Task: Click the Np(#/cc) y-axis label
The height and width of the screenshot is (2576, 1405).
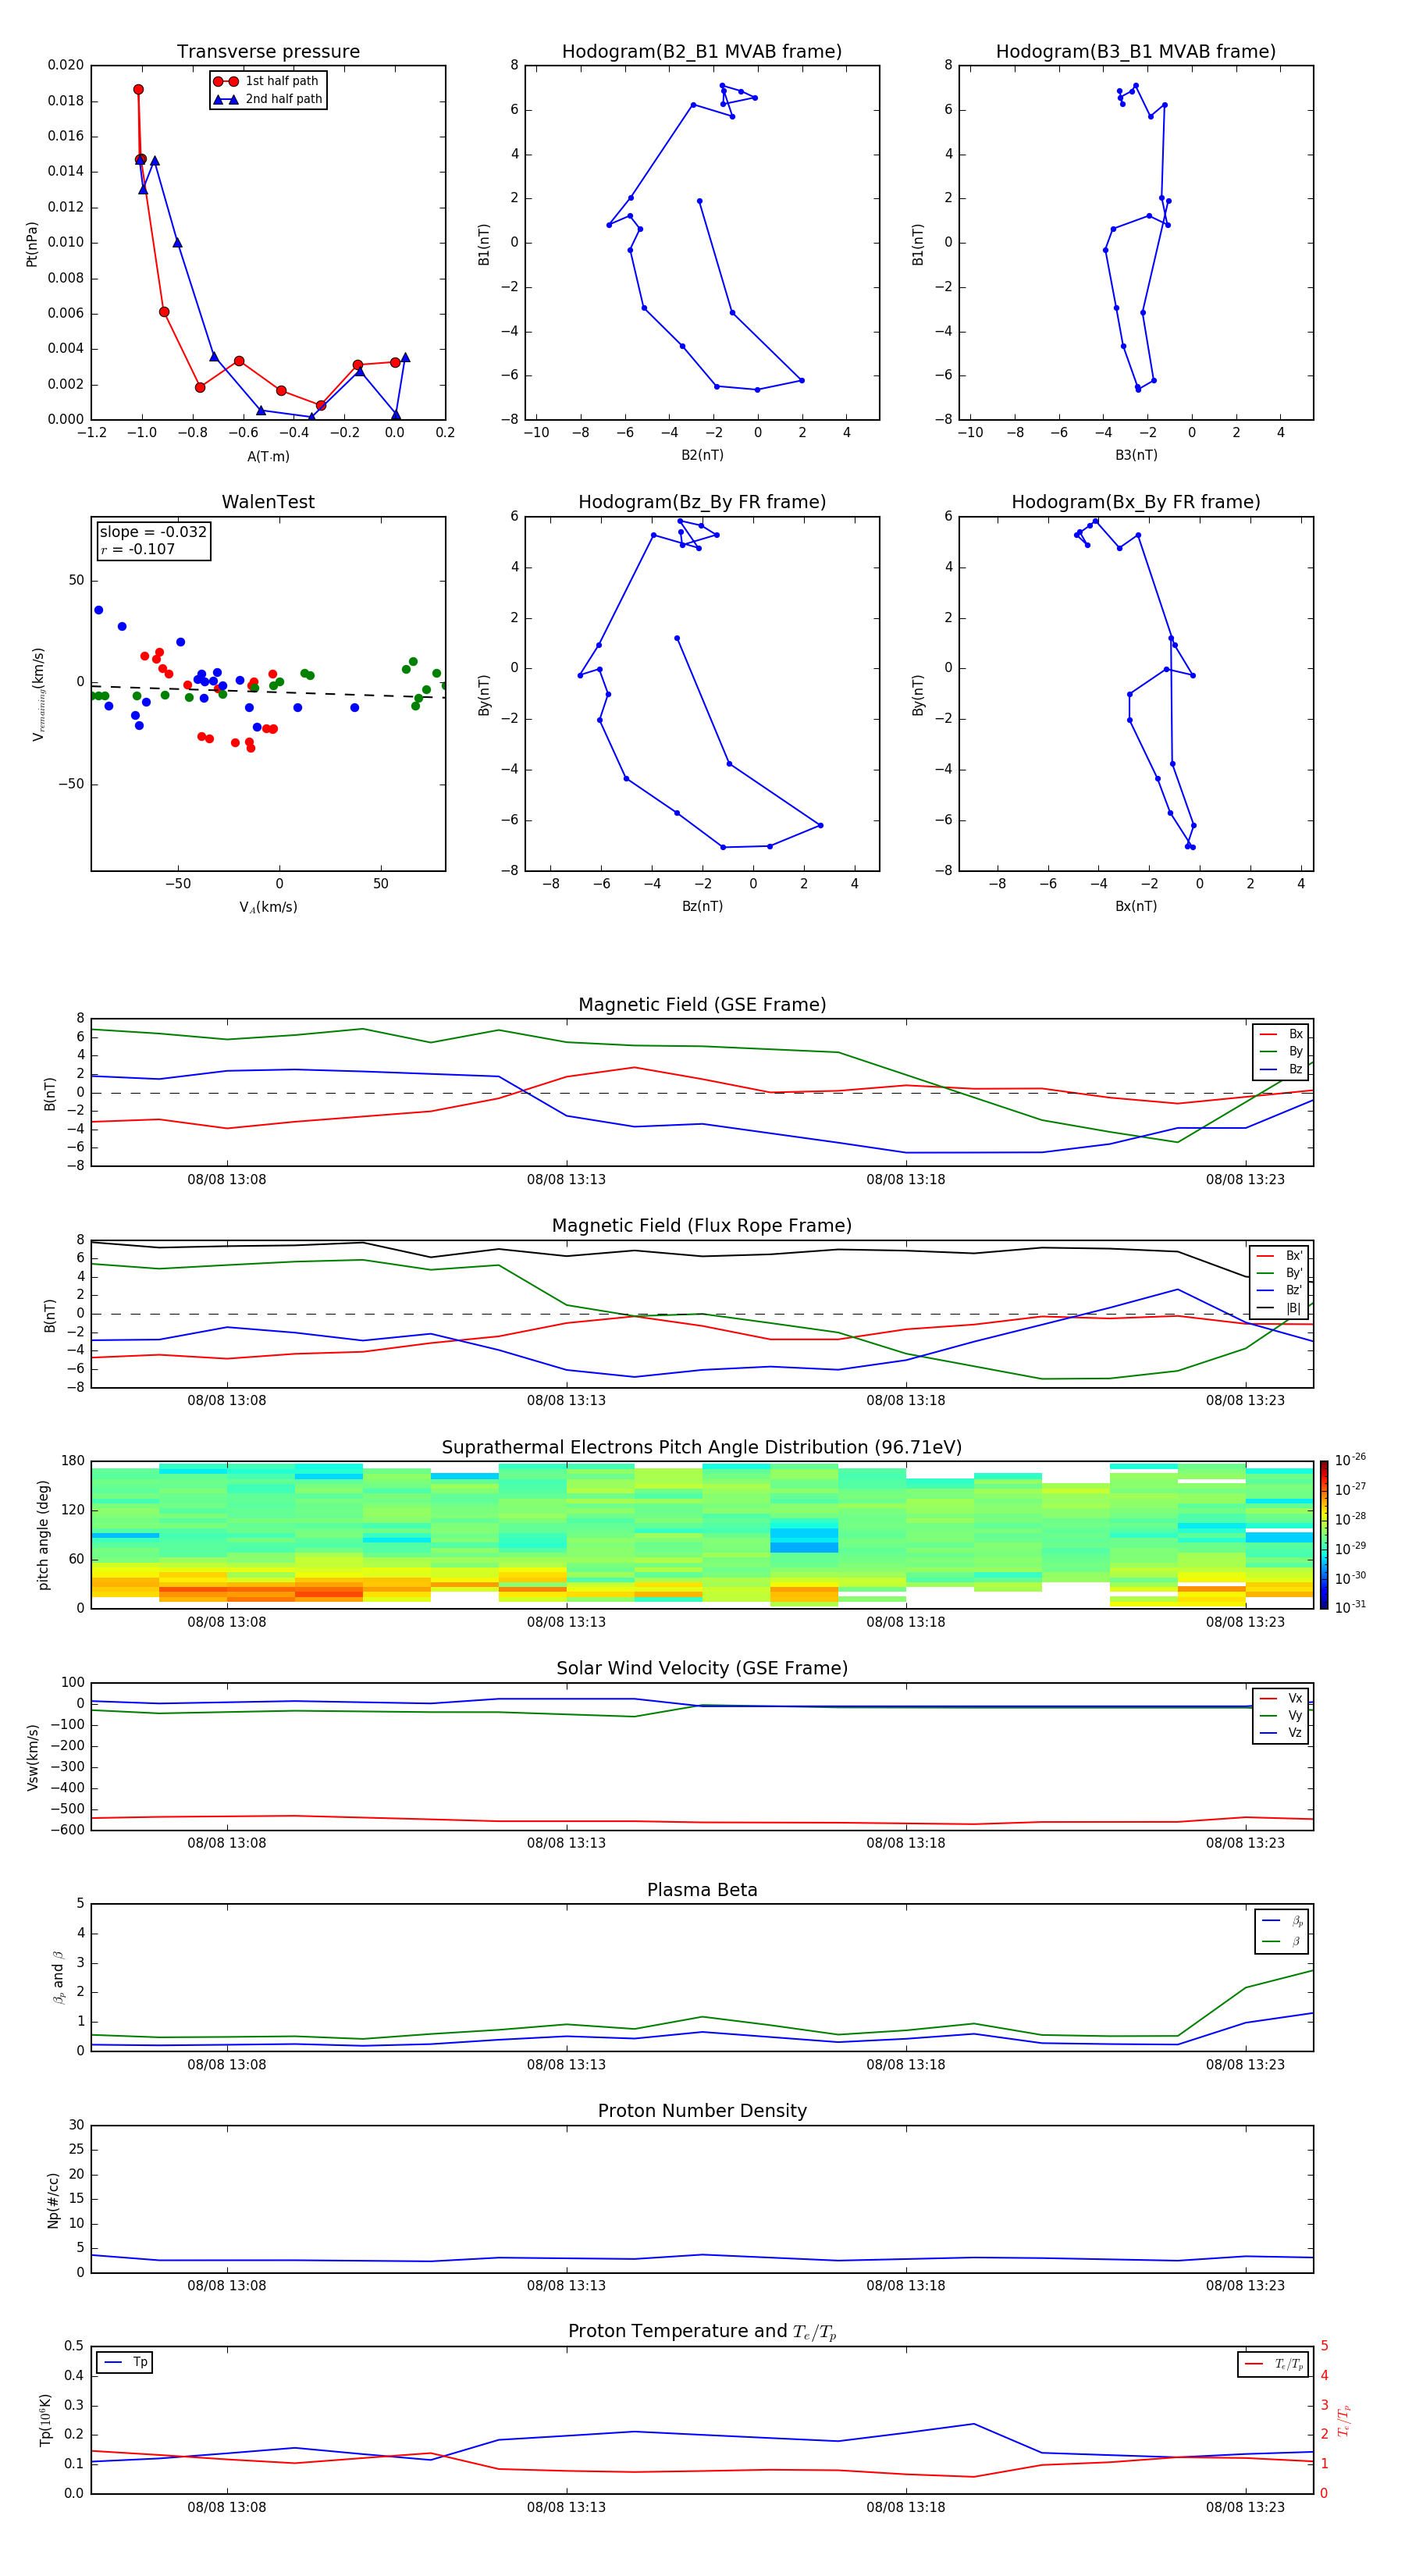Action: coord(54,2200)
